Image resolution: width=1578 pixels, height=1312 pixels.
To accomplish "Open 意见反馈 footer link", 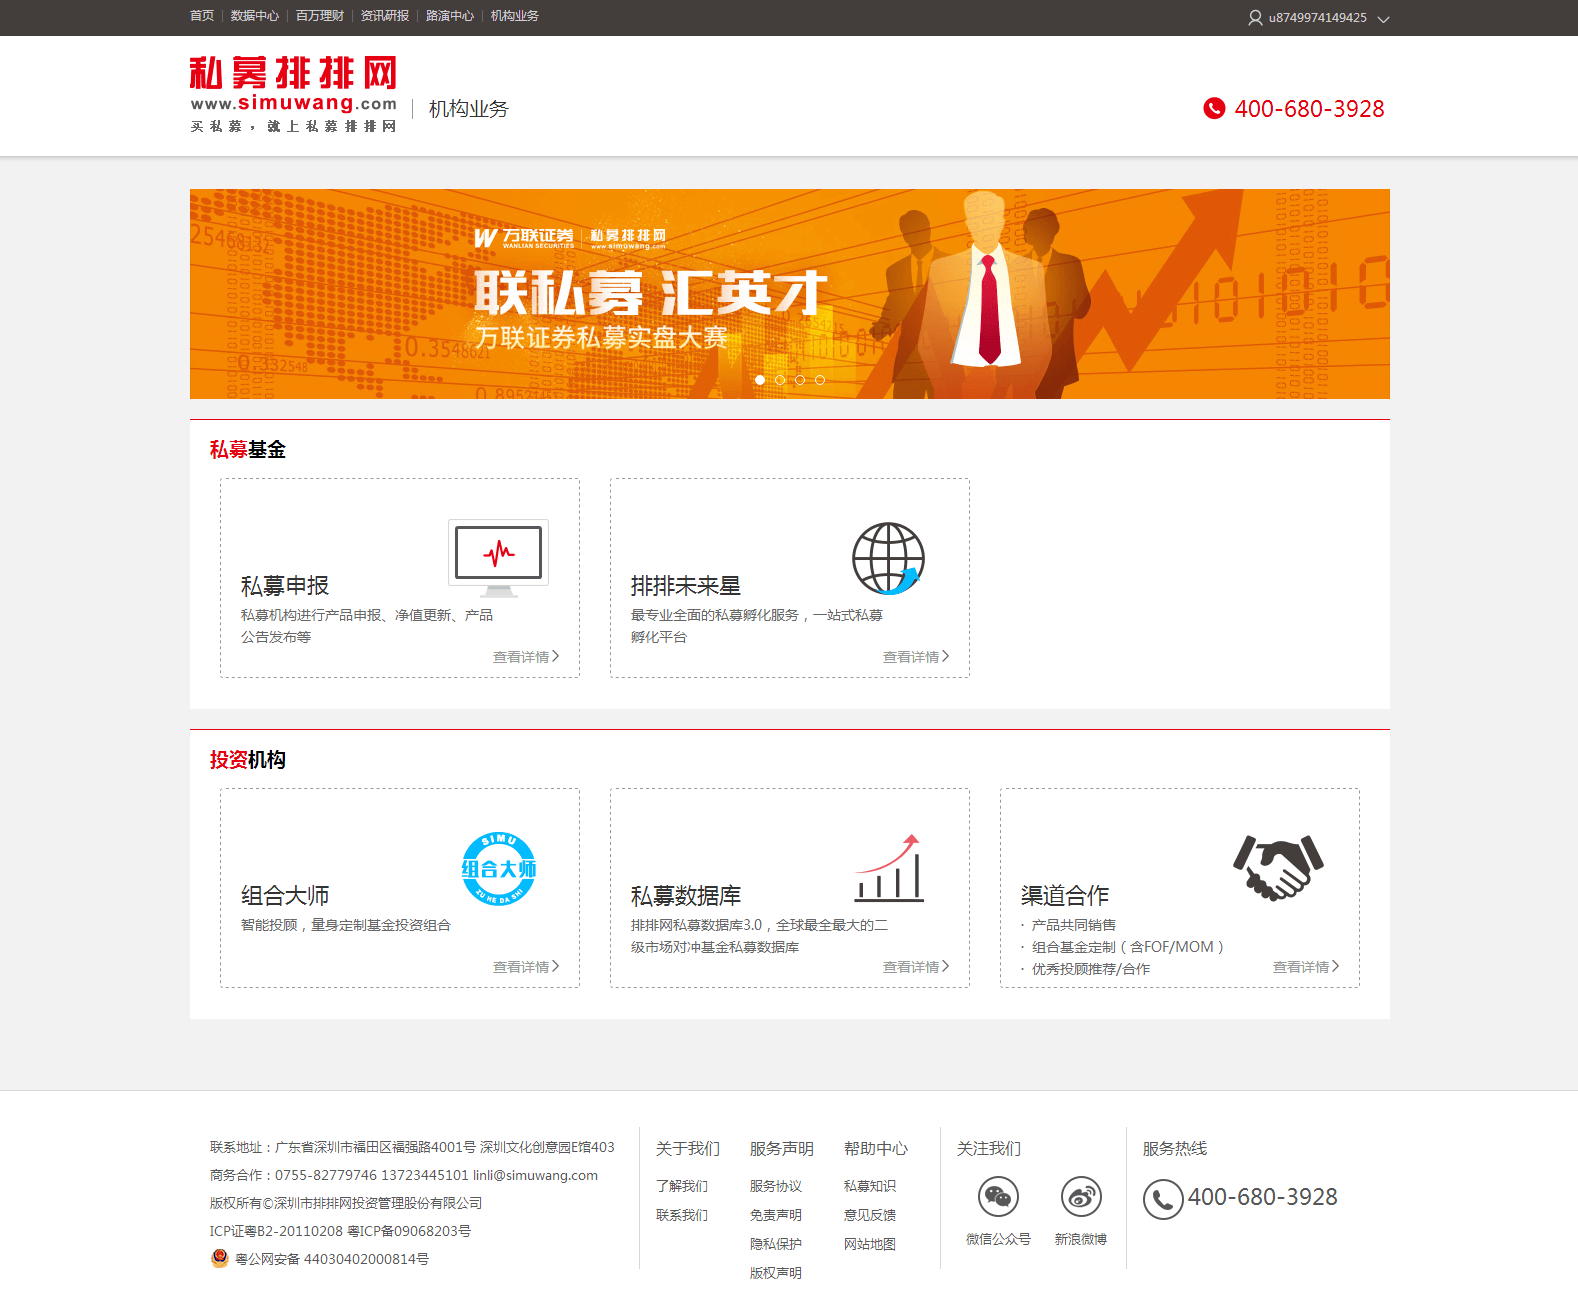I will (870, 1215).
